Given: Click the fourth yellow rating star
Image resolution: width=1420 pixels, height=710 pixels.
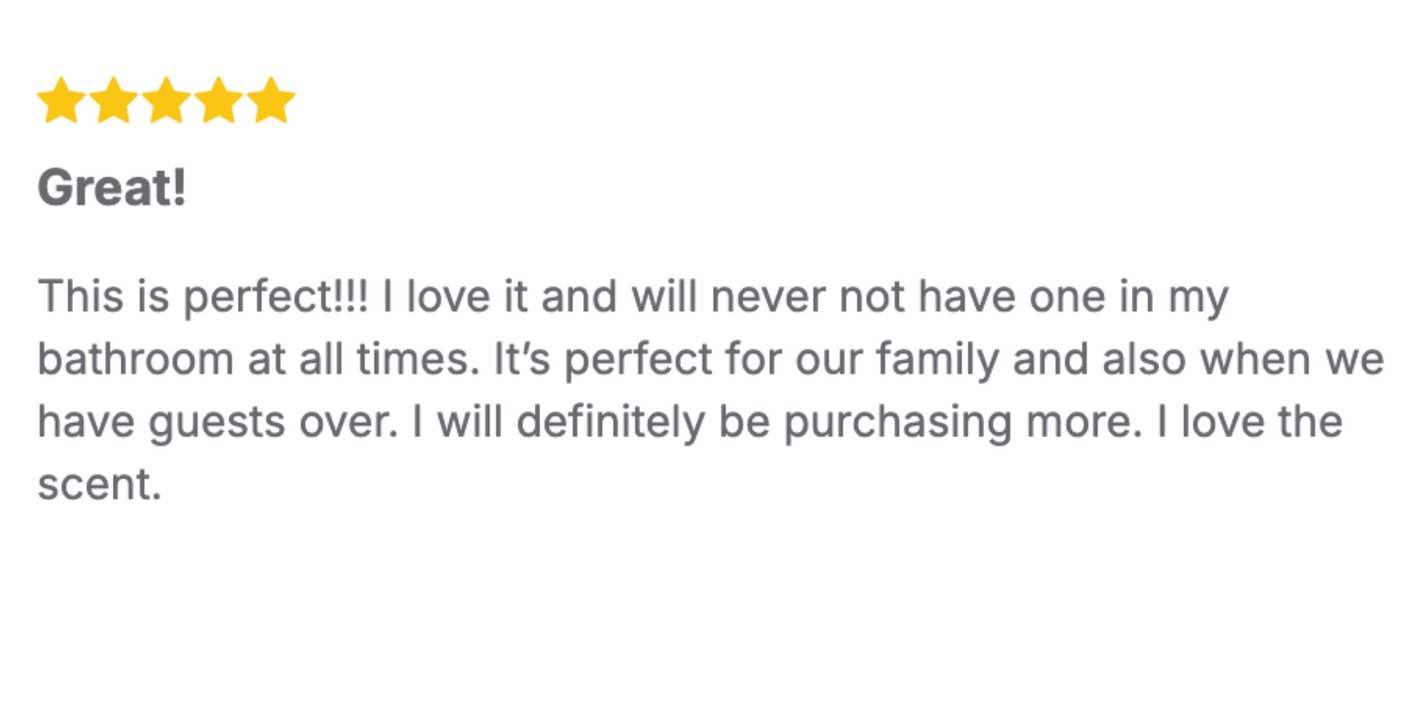Looking at the screenshot, I should (x=218, y=101).
